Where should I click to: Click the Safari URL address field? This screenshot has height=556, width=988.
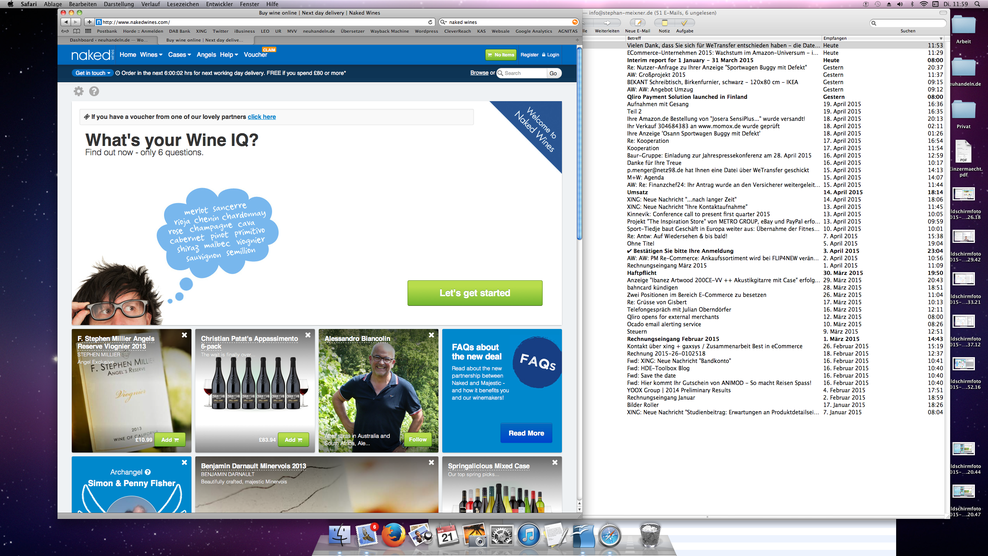tap(263, 22)
